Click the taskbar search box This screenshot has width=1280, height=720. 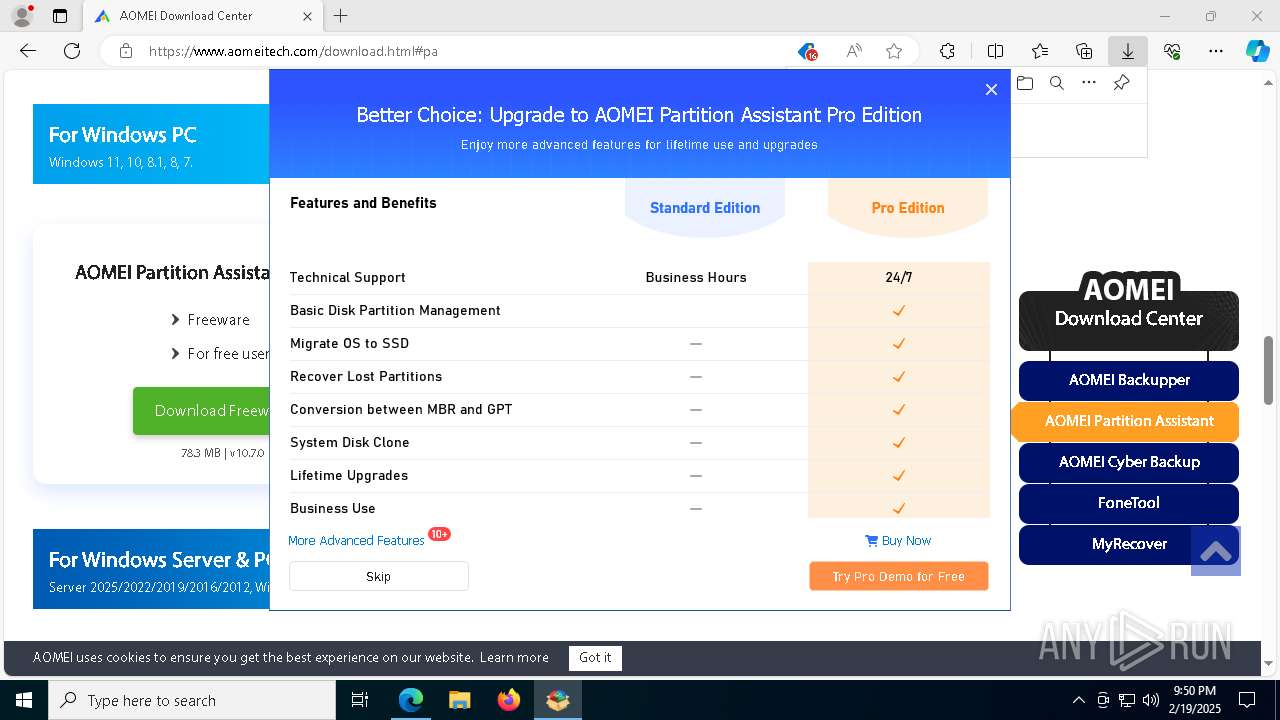192,700
